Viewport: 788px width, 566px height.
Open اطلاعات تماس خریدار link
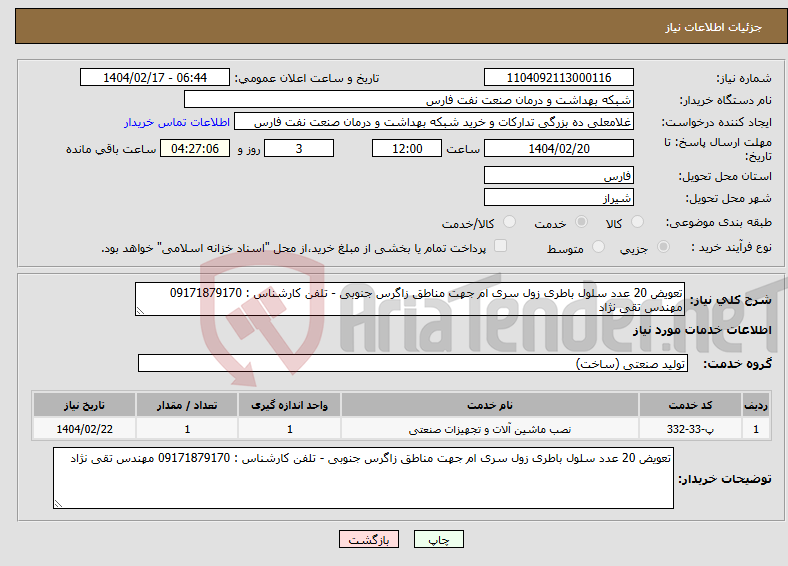pyautogui.click(x=176, y=122)
